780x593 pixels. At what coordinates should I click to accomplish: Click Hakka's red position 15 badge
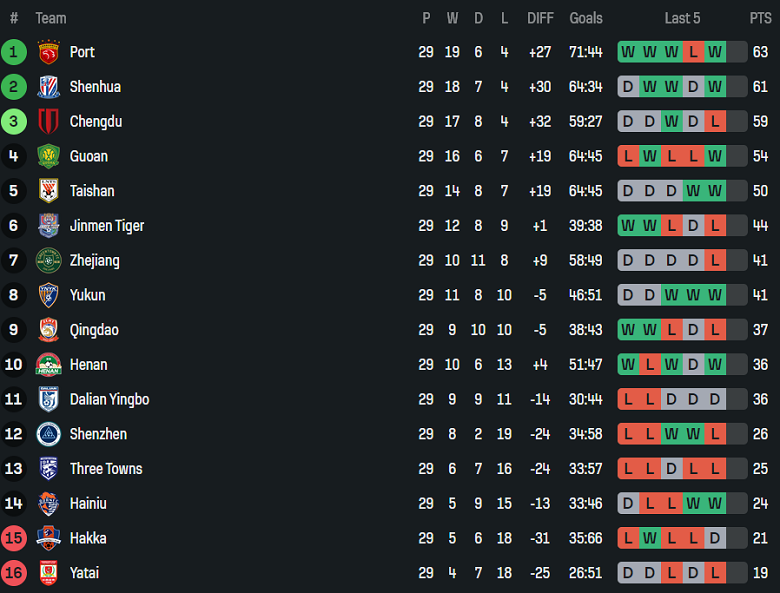pos(14,538)
